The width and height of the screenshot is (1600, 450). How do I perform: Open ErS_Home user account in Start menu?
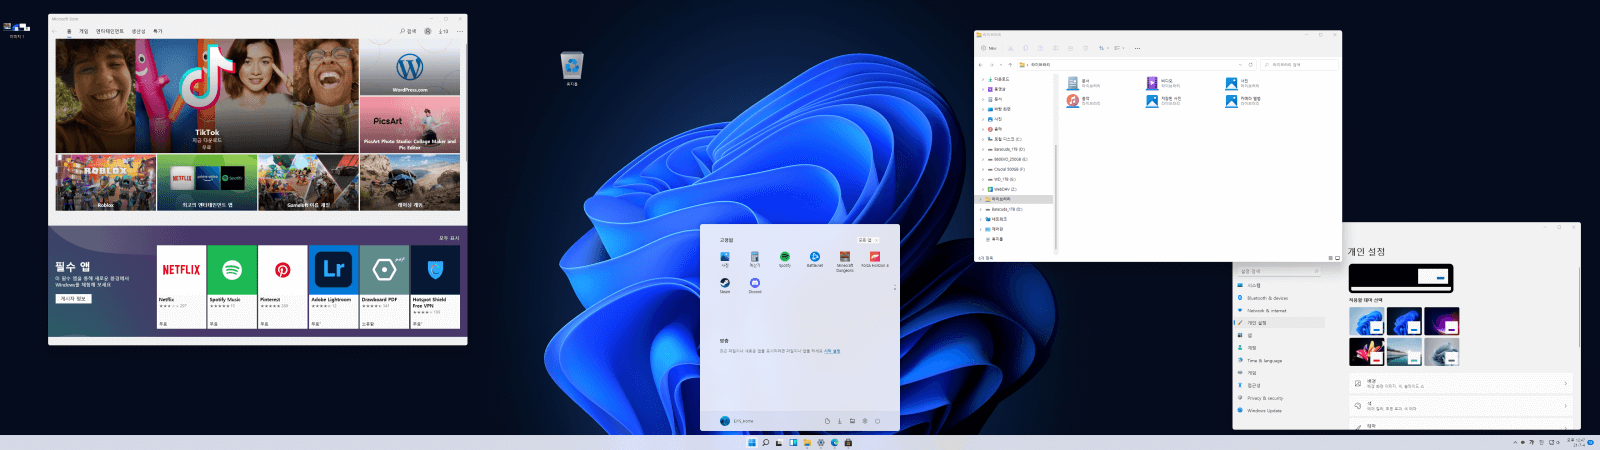point(737,421)
